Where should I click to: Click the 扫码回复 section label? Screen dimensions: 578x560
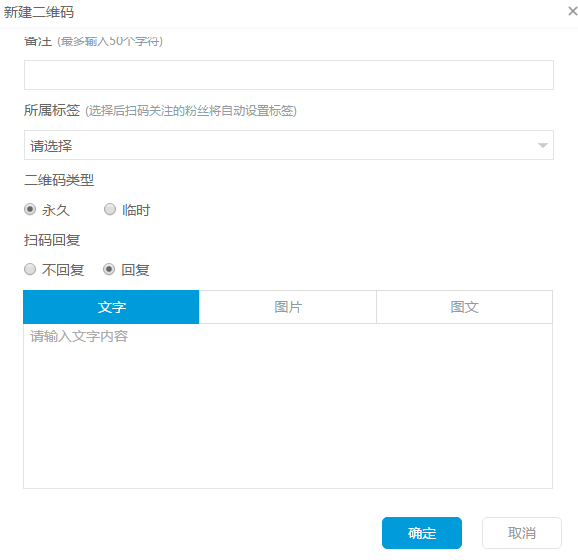click(x=52, y=240)
